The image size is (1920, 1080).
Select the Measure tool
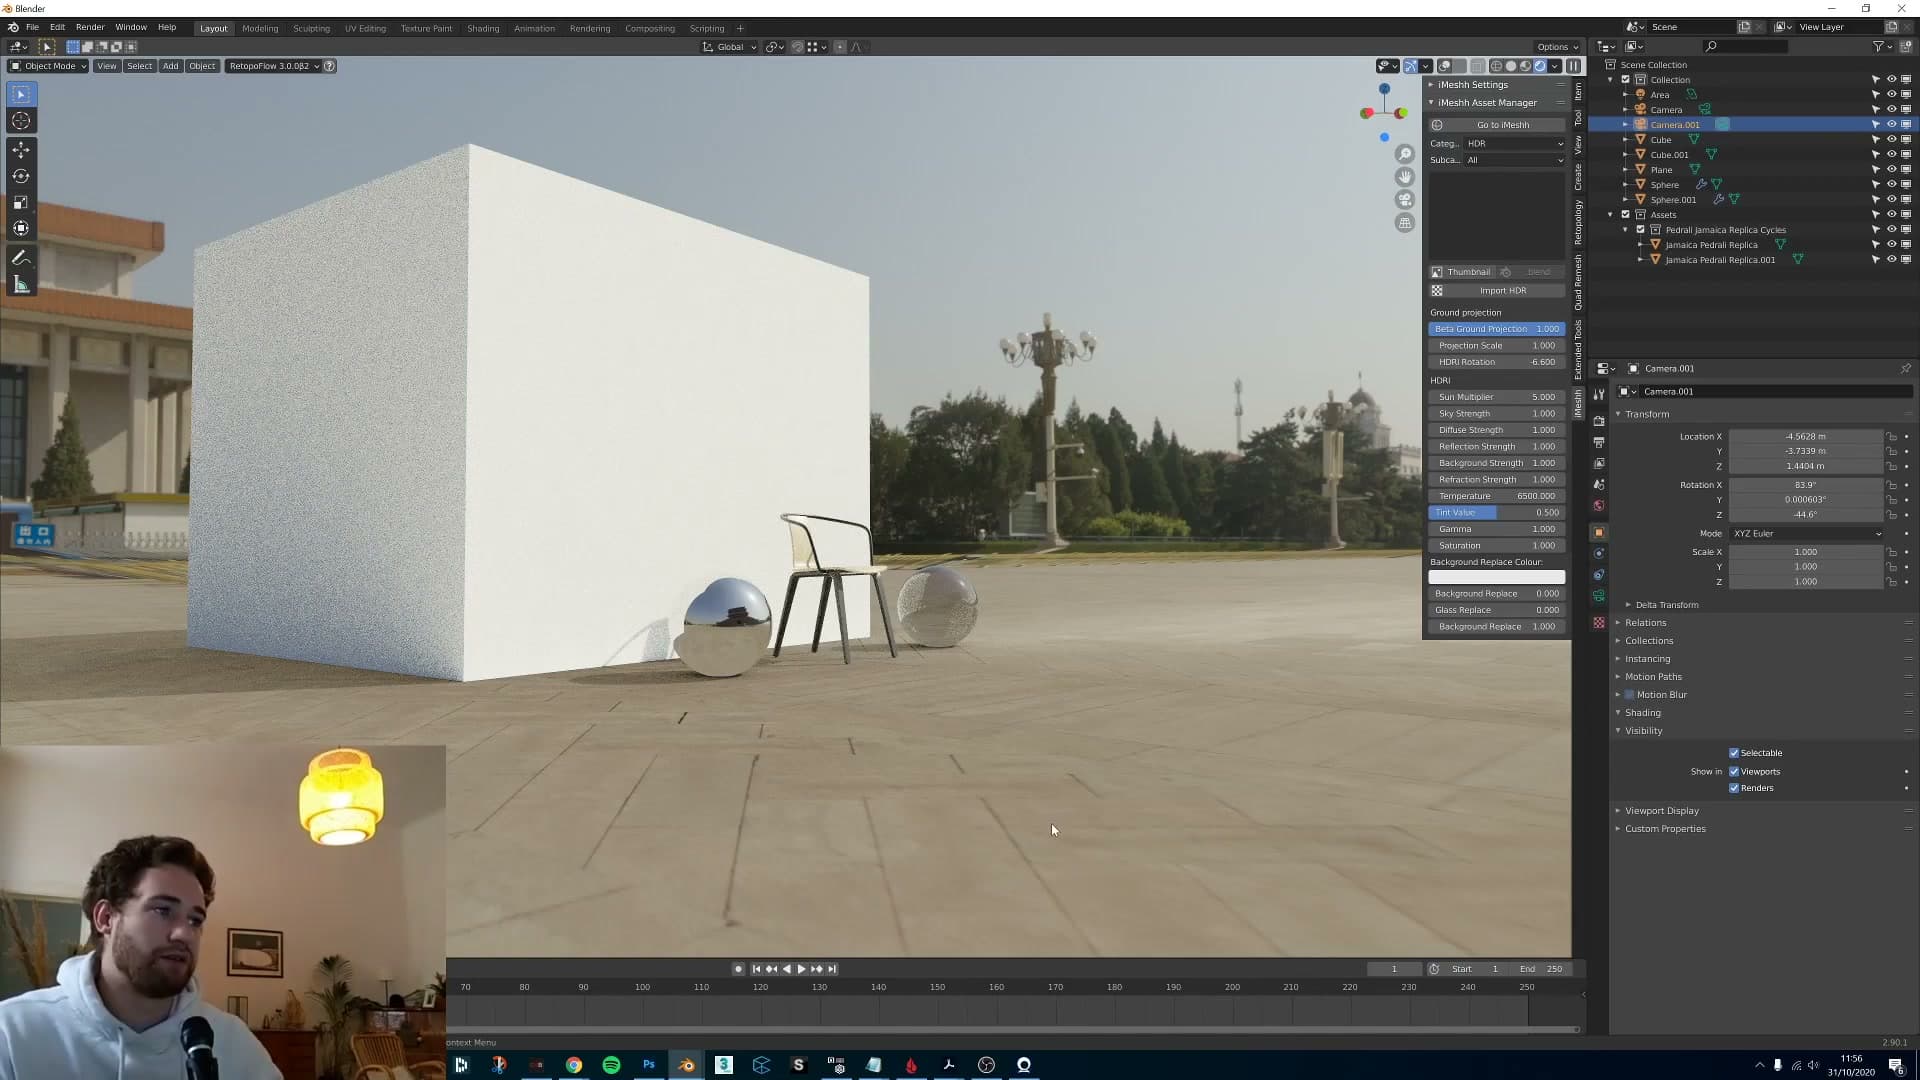coord(21,285)
